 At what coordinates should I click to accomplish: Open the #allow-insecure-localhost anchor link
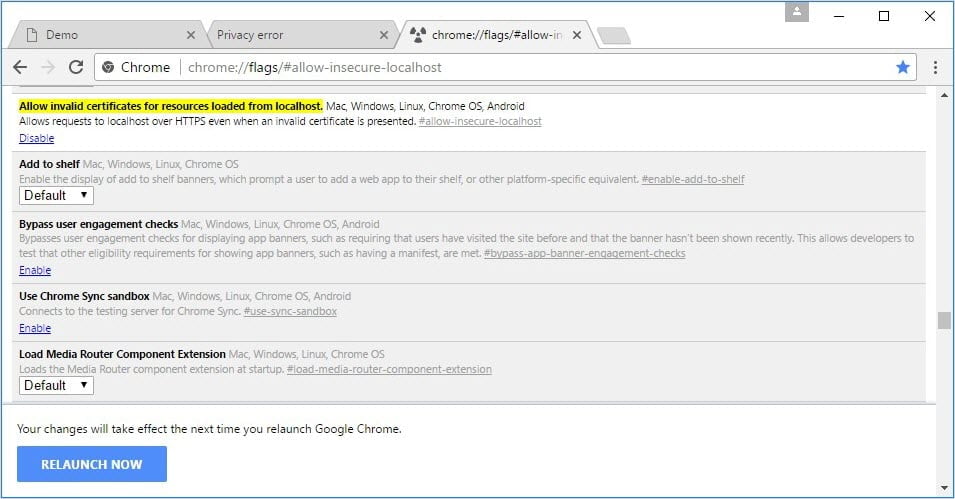point(480,121)
